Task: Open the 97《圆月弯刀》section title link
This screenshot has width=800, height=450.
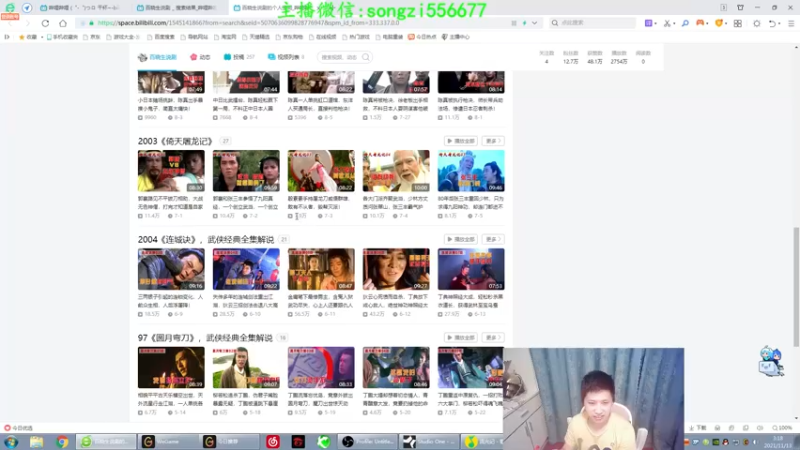Action: coord(205,338)
